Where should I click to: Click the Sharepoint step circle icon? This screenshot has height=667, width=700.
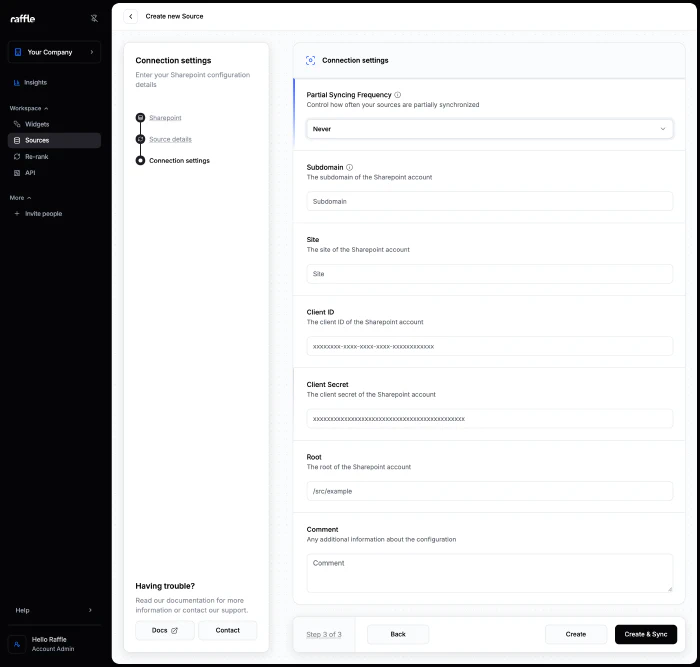140,117
